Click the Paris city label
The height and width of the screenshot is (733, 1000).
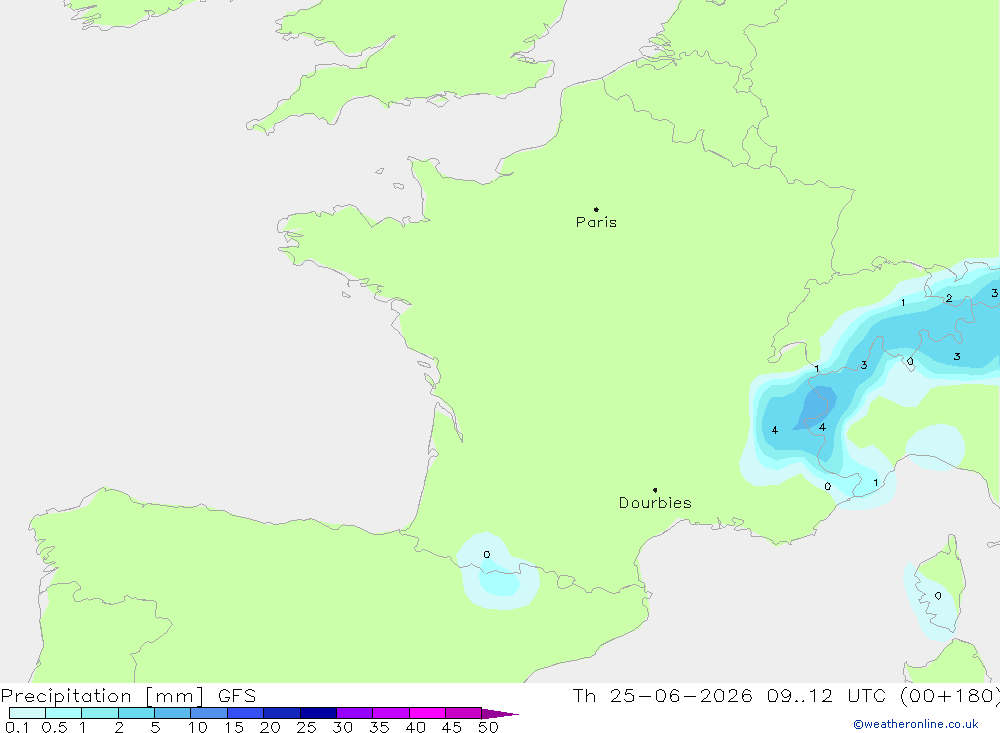(x=596, y=222)
